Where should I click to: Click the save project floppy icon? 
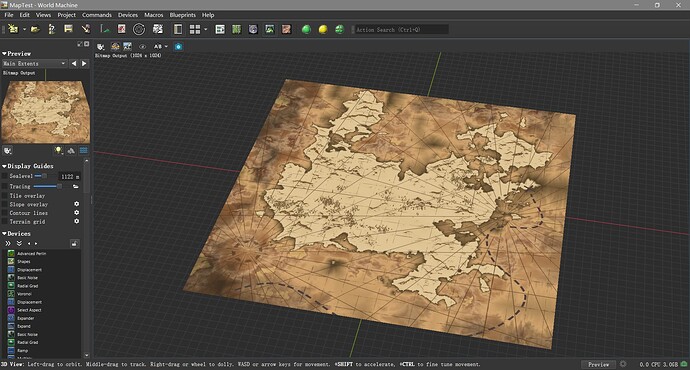68,29
